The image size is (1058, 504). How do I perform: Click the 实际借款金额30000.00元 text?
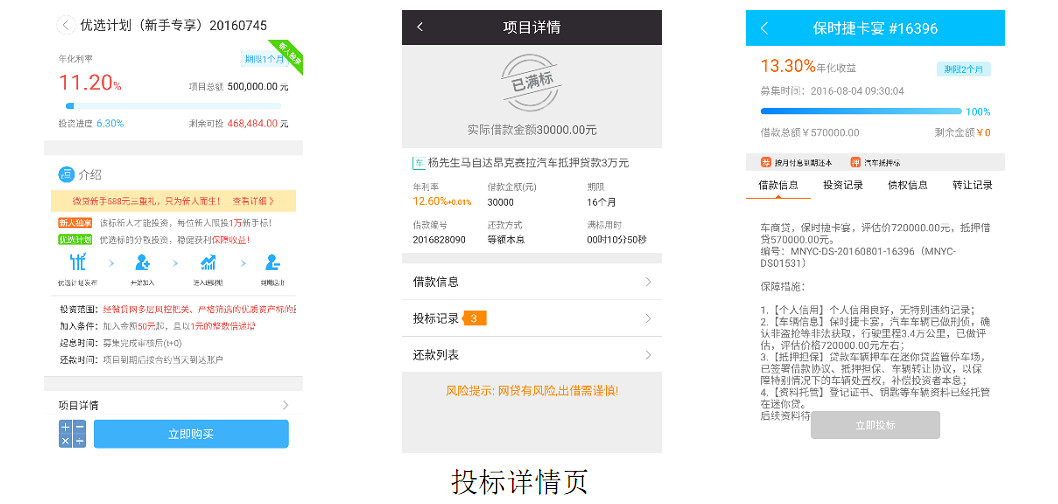coord(532,130)
